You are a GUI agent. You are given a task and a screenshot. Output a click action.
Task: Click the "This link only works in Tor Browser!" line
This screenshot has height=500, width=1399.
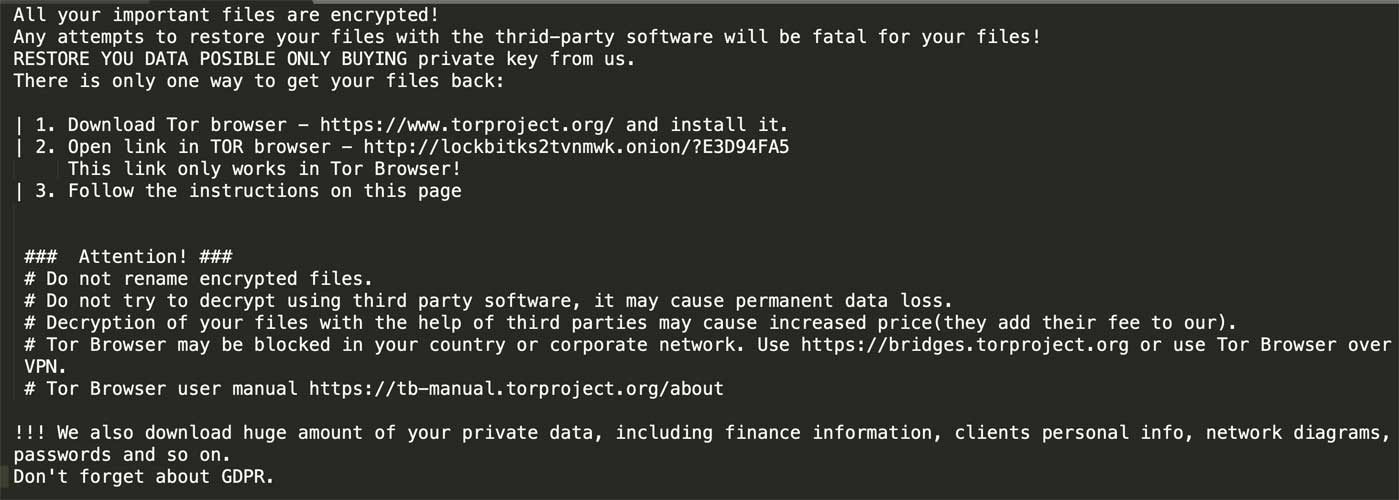pos(264,169)
